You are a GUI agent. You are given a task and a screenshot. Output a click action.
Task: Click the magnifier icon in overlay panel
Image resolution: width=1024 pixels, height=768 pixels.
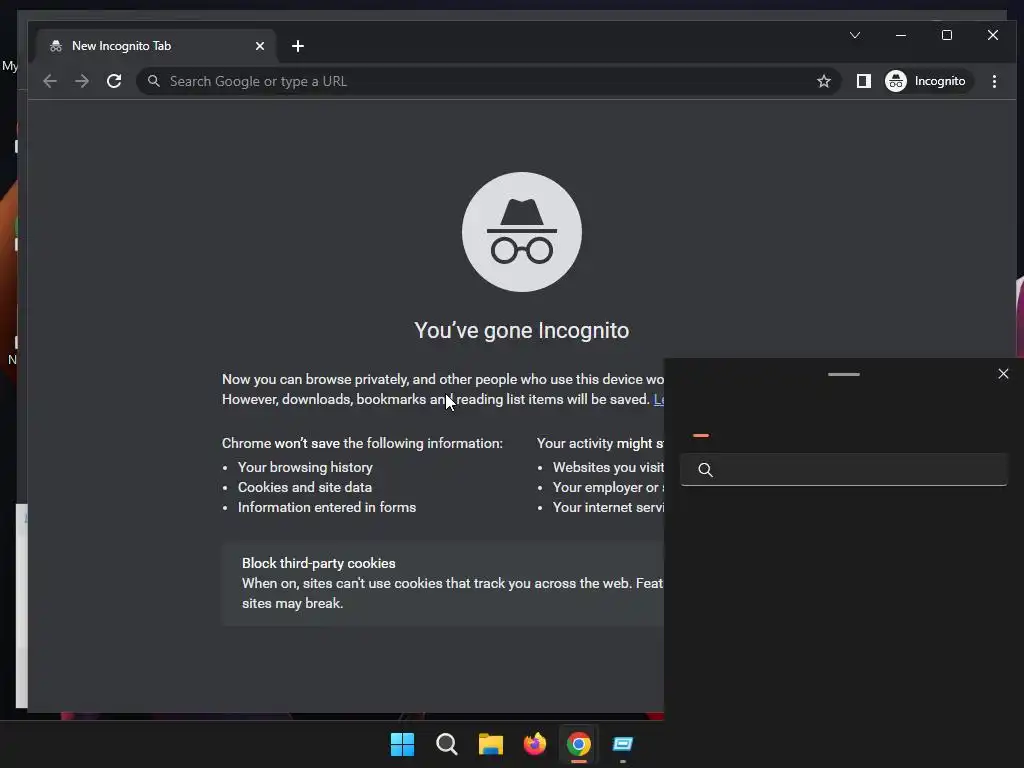(x=705, y=470)
